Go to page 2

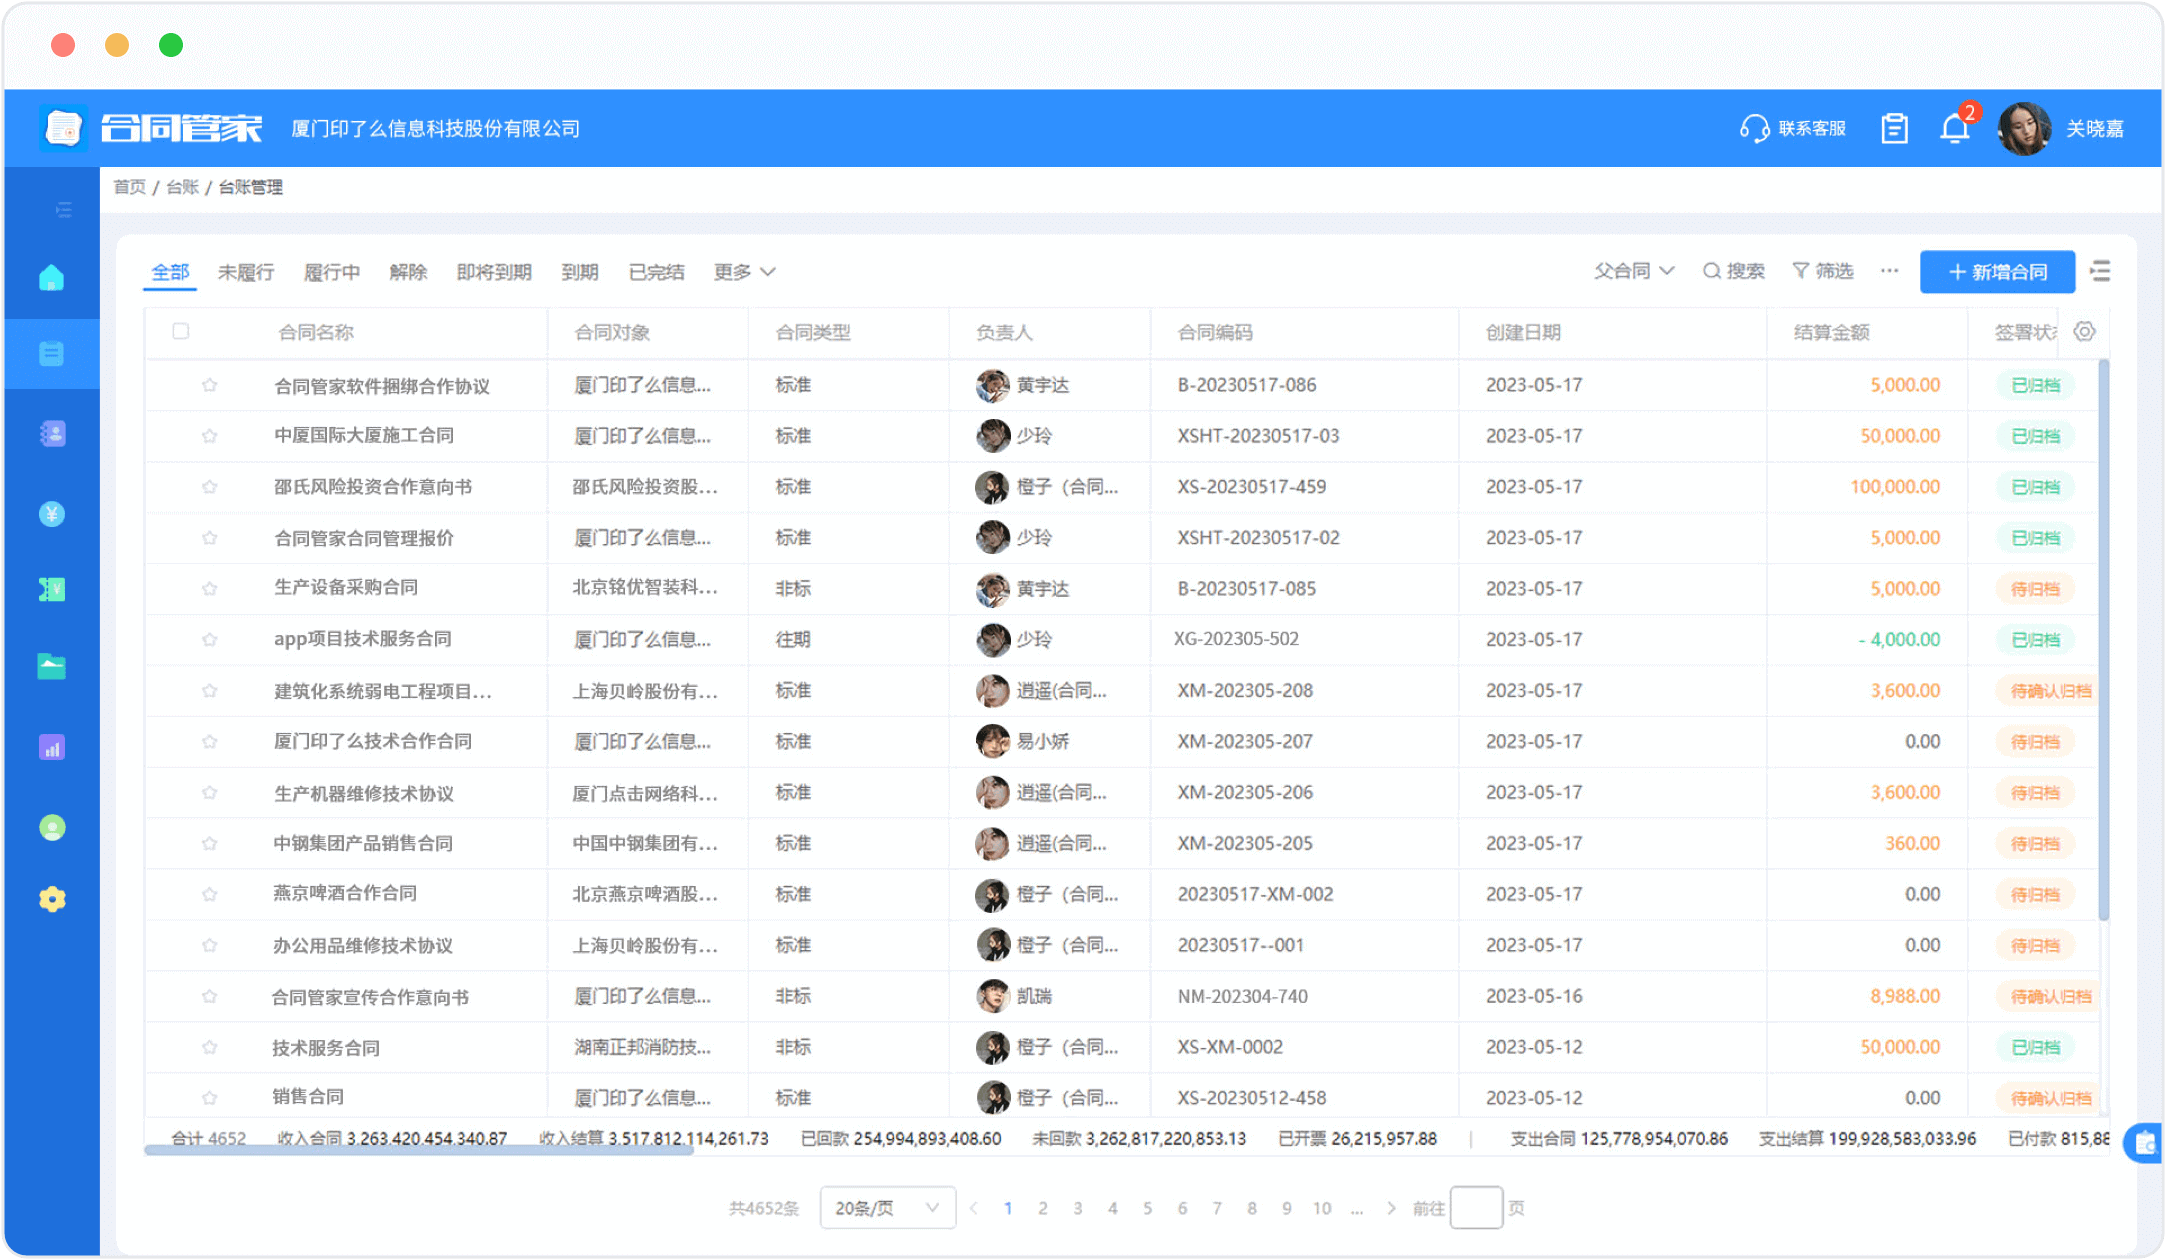[x=1042, y=1208]
